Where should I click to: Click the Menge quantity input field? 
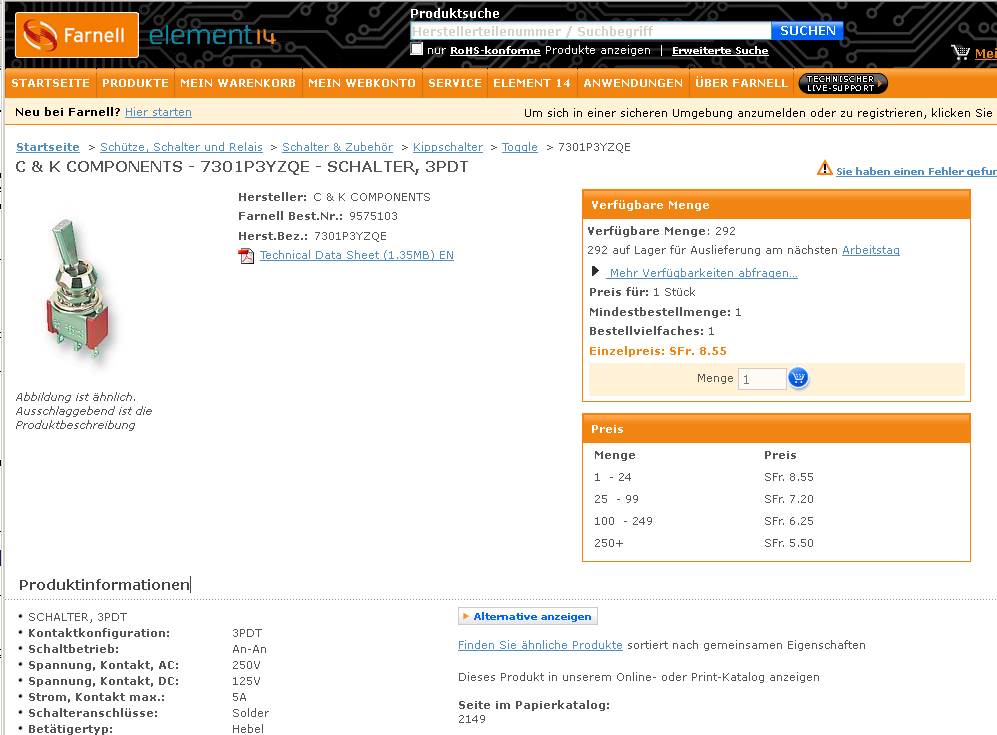(x=762, y=379)
